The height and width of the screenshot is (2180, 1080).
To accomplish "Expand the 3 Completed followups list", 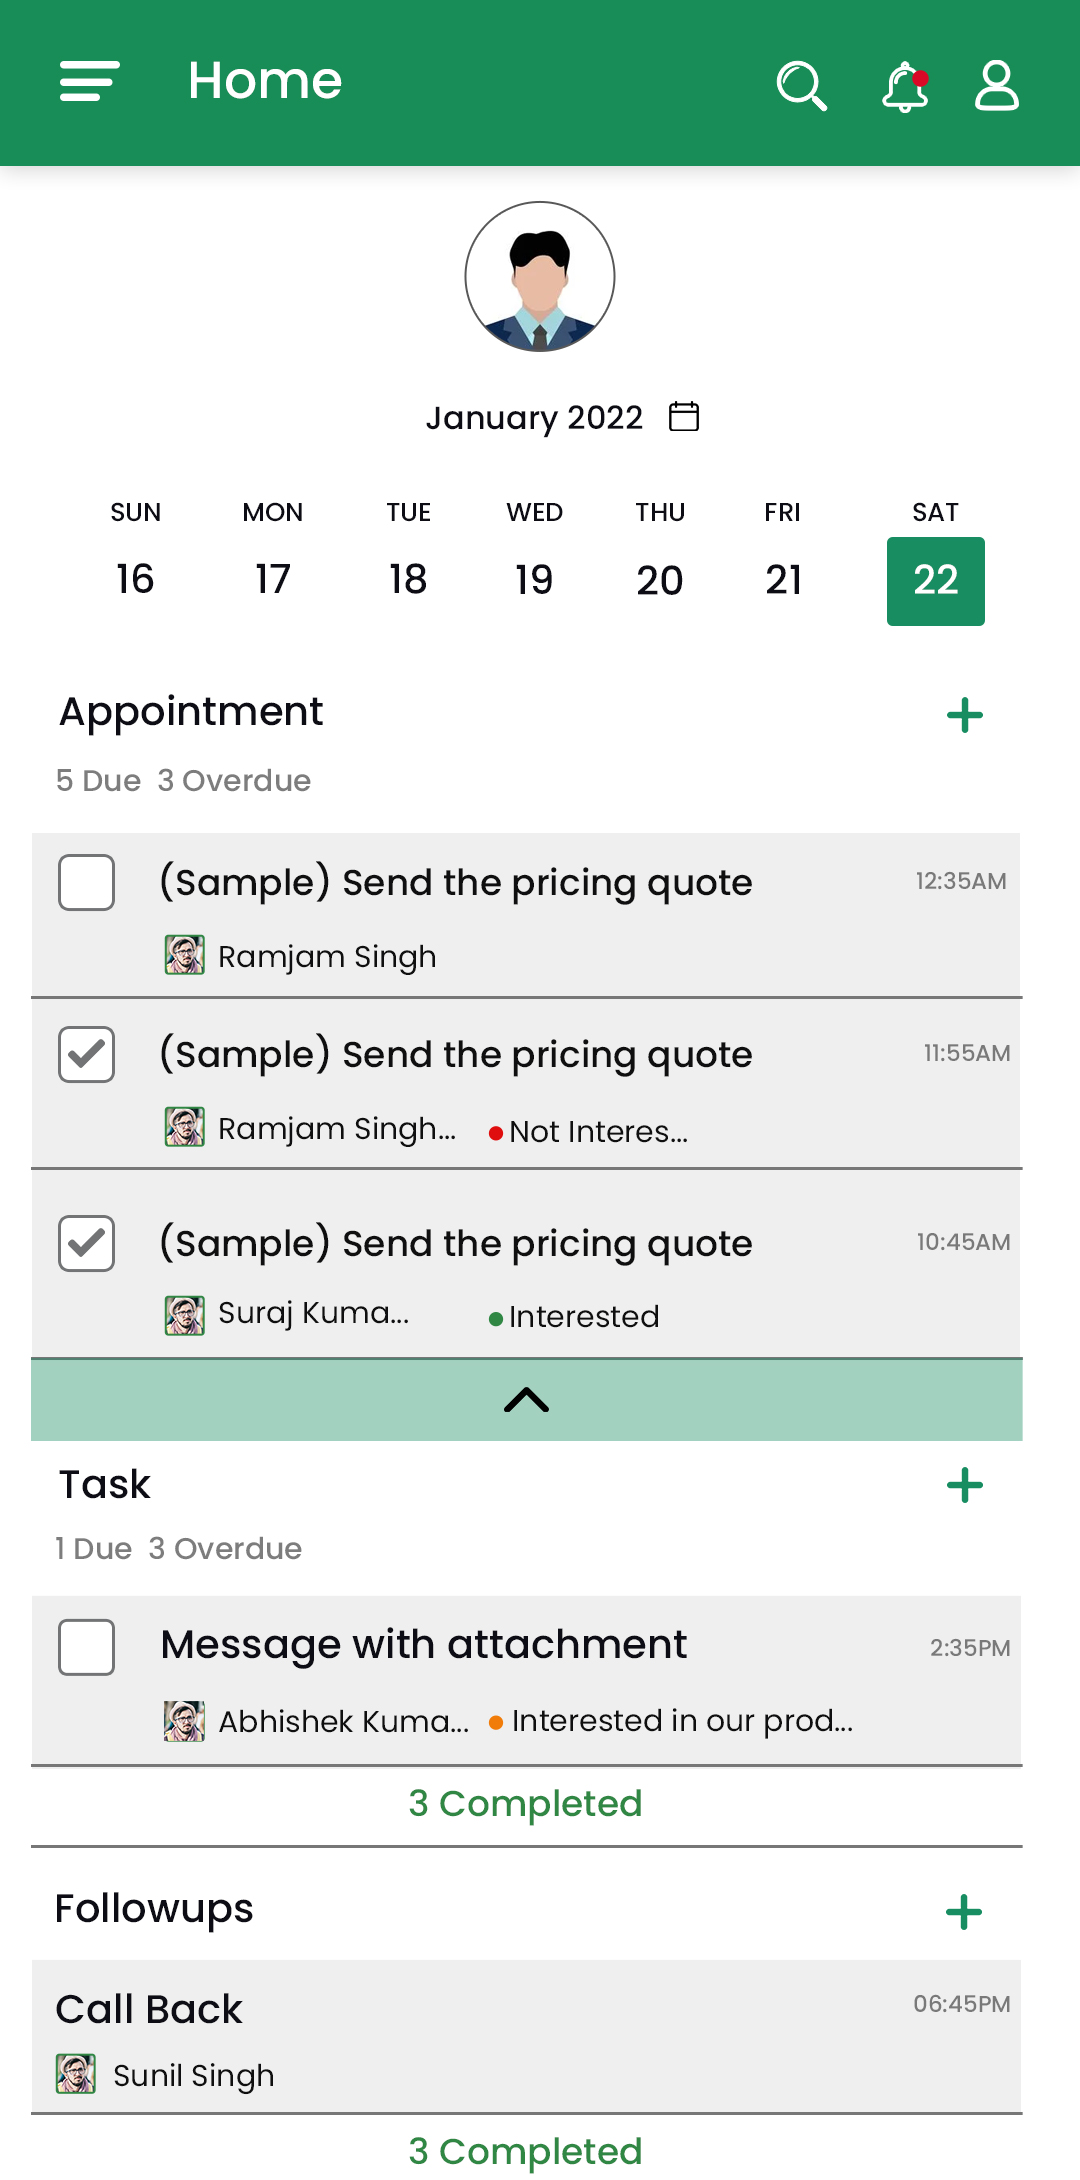I will coord(526,2150).
